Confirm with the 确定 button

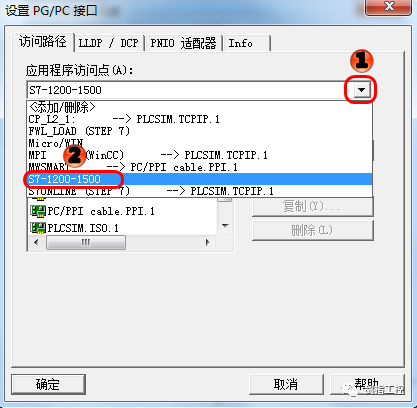pyautogui.click(x=48, y=384)
